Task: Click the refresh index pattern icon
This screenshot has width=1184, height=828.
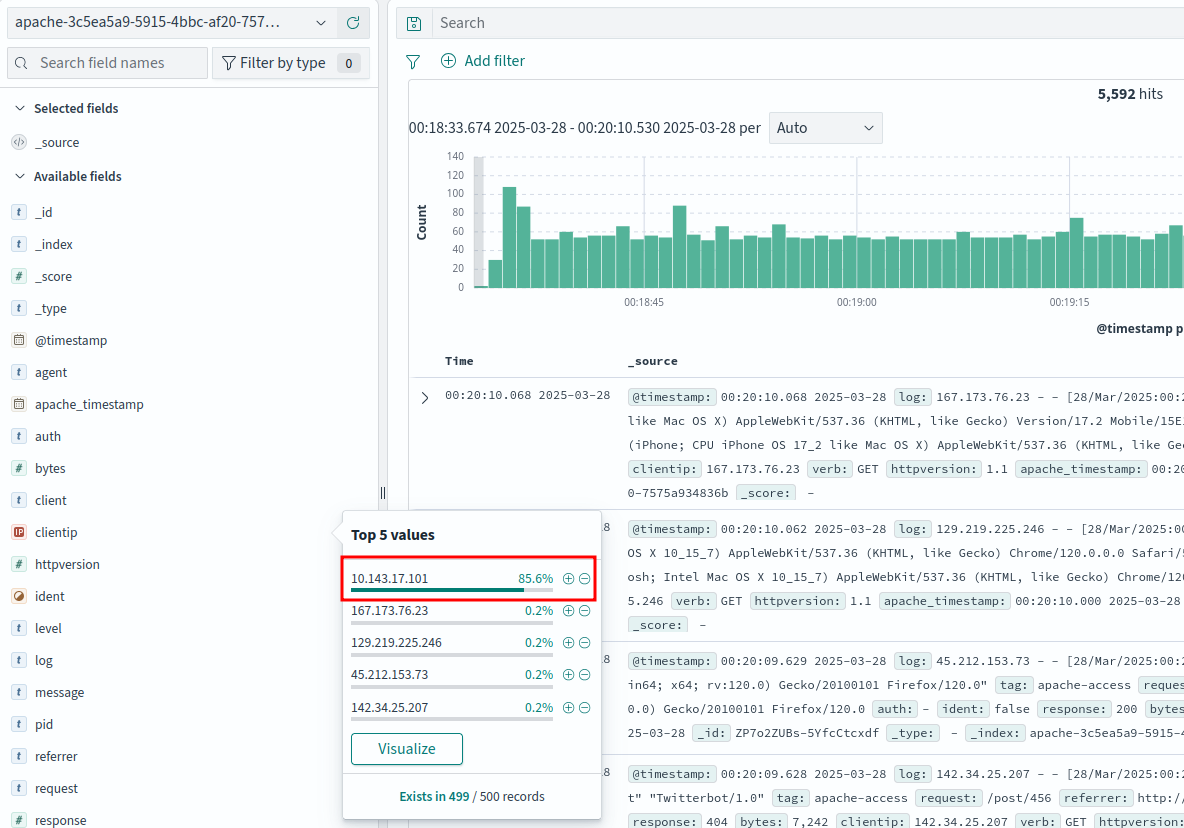Action: click(x=353, y=22)
